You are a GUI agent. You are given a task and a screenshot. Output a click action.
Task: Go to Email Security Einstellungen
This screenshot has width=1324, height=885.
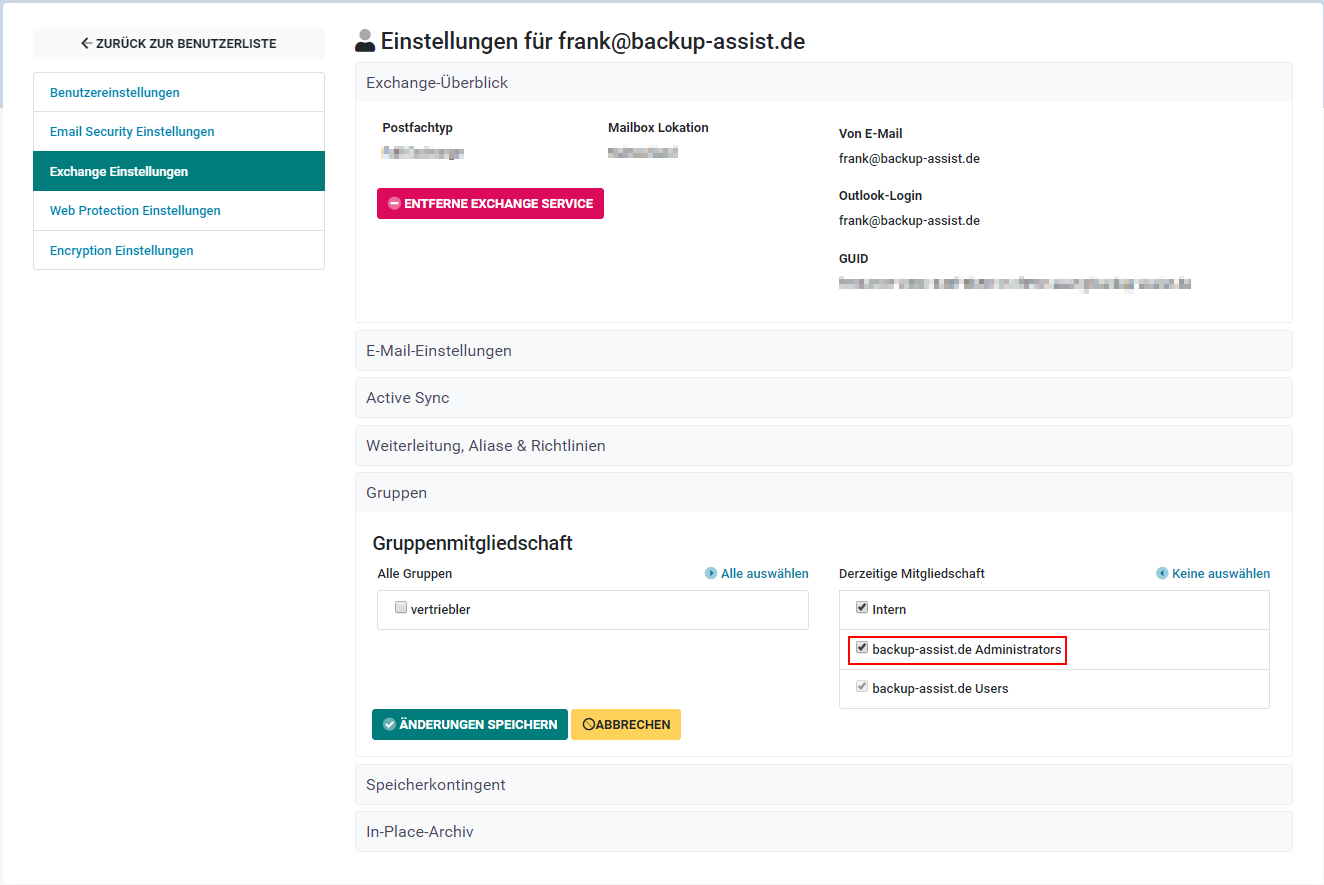pyautogui.click(x=132, y=132)
